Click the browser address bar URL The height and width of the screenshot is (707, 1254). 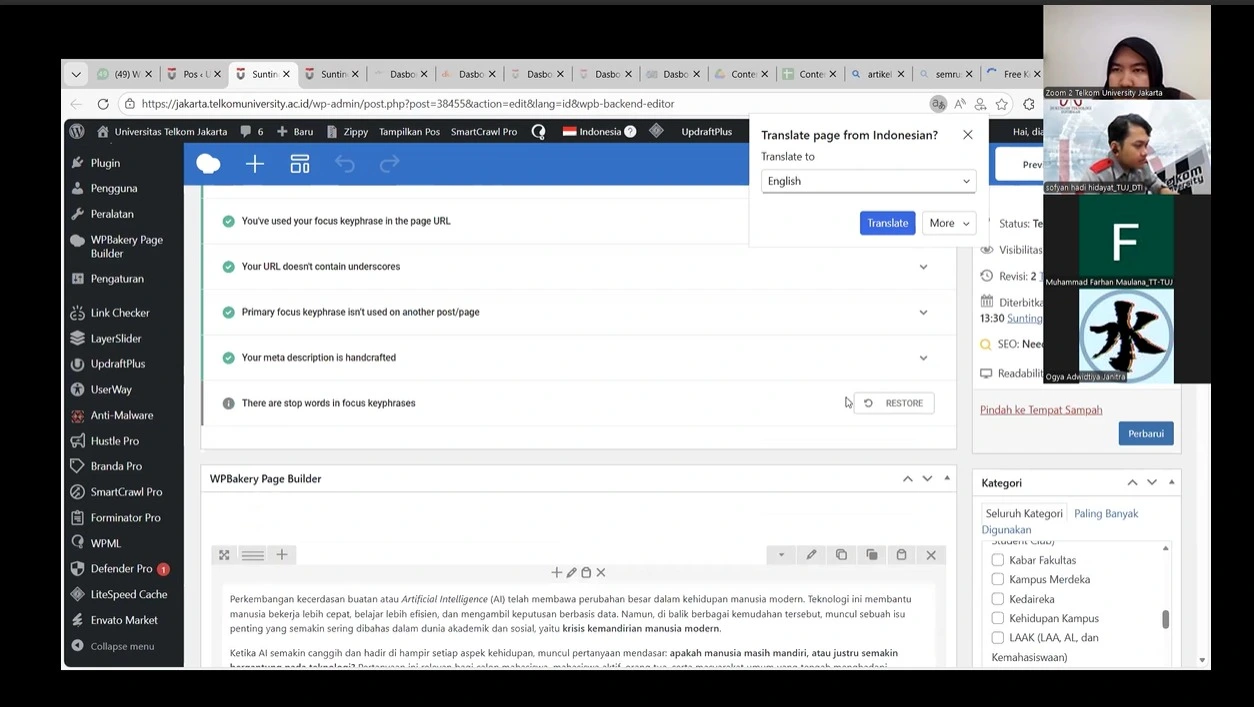coord(407,104)
